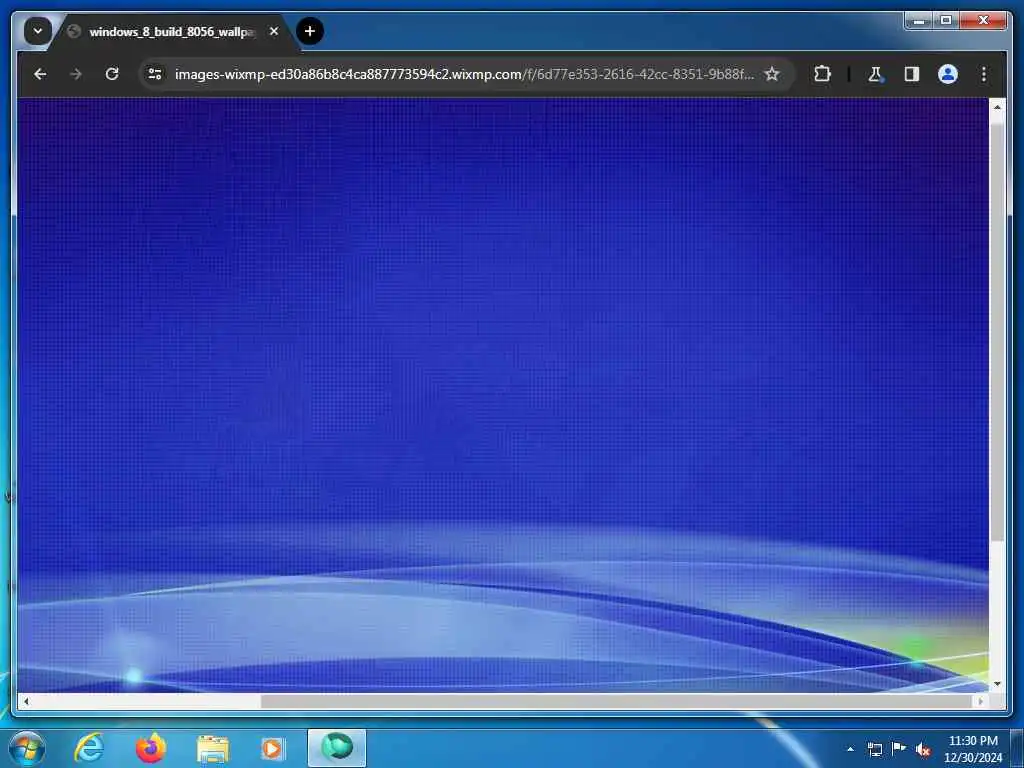
Task: Maximize the browser window
Action: tap(946, 20)
